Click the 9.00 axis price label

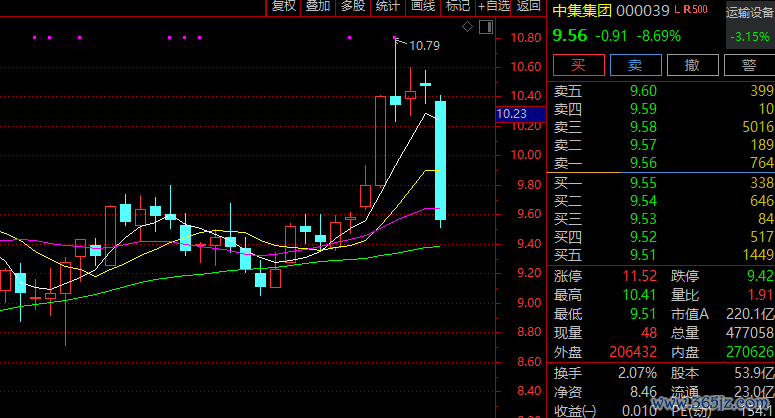(x=529, y=303)
